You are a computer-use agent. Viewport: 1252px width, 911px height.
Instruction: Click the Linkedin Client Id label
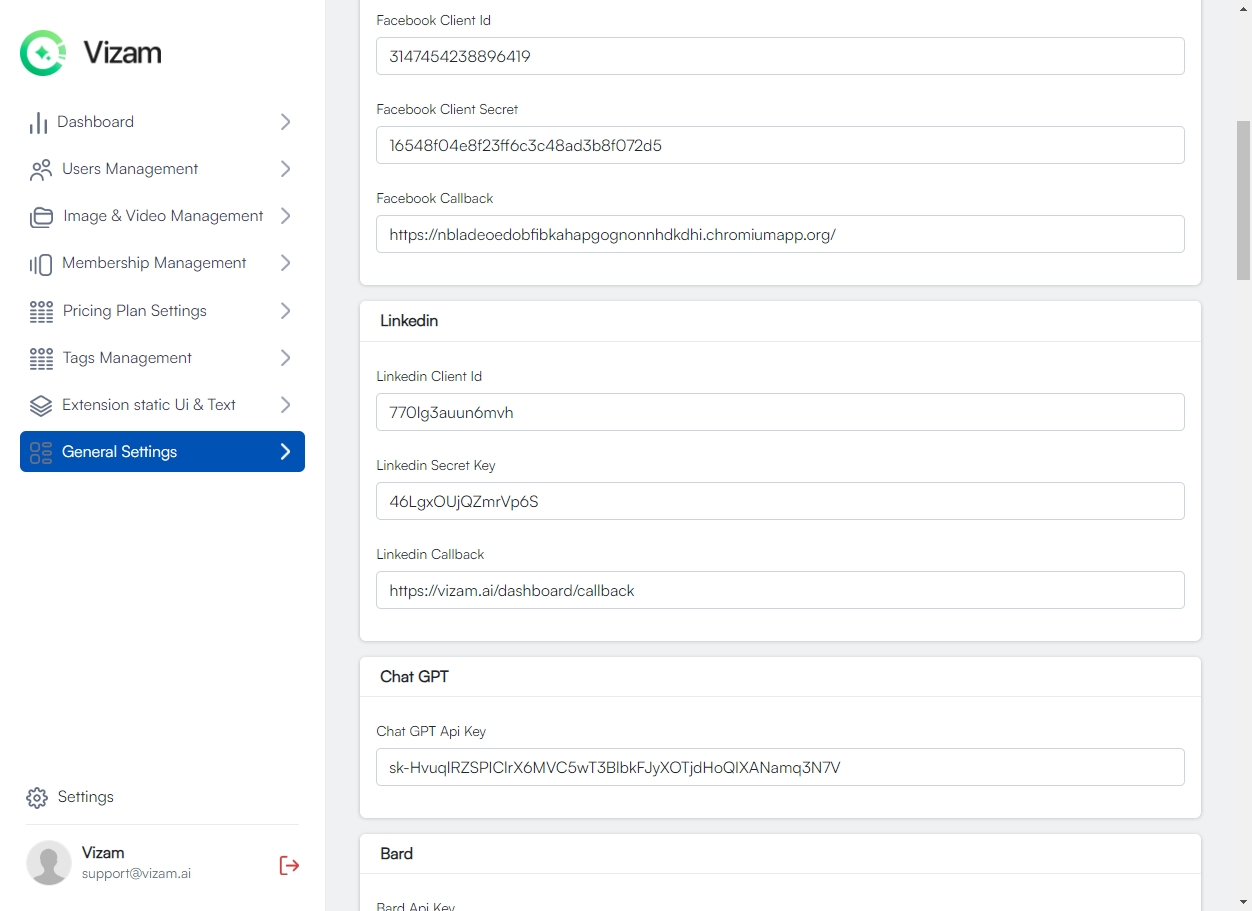429,376
